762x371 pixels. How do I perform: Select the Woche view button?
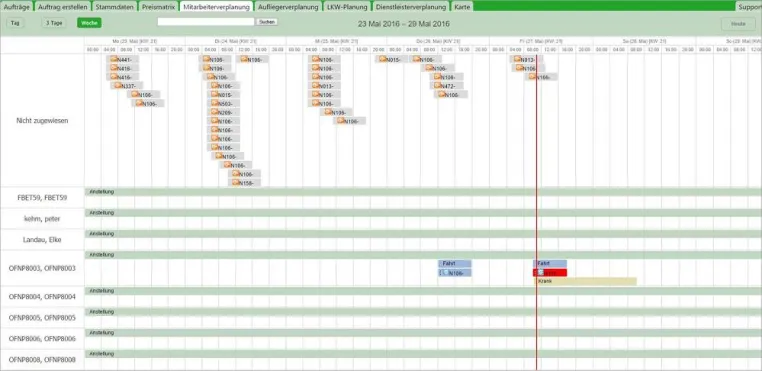pyautogui.click(x=89, y=23)
